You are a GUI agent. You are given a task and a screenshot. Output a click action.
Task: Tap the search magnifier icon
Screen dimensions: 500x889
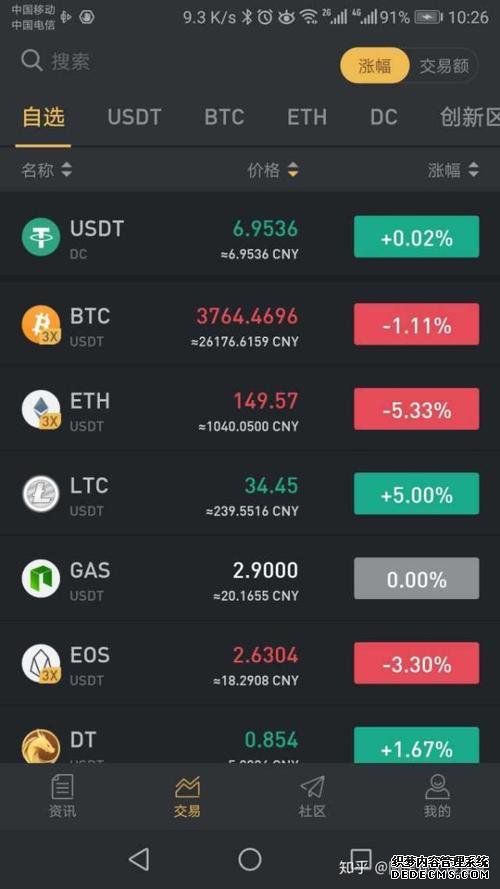point(32,61)
